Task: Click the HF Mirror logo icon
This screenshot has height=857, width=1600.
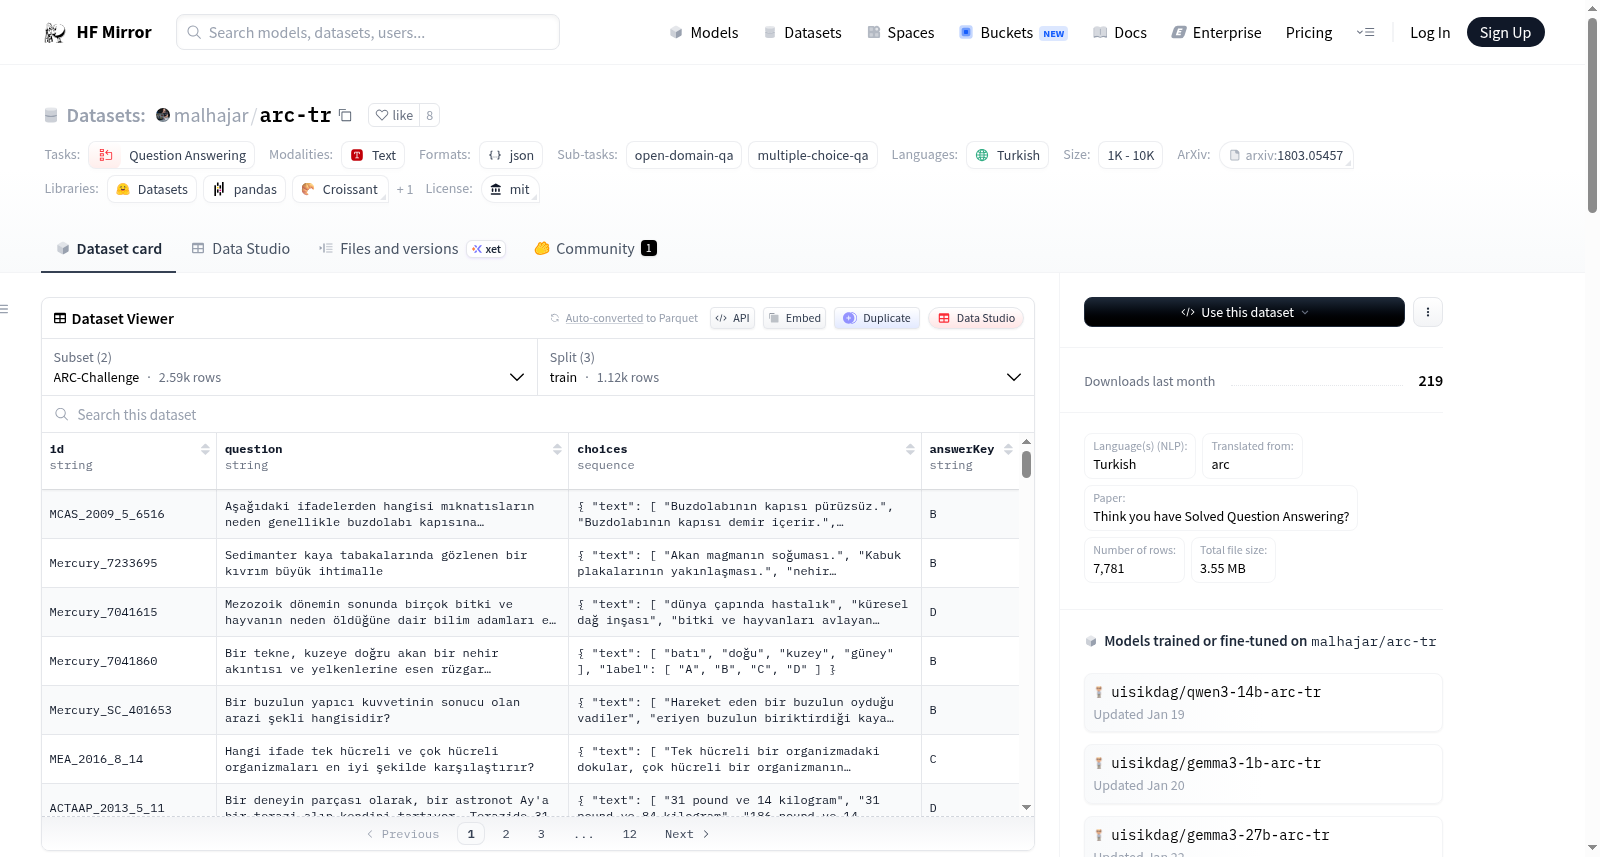Action: 55,33
